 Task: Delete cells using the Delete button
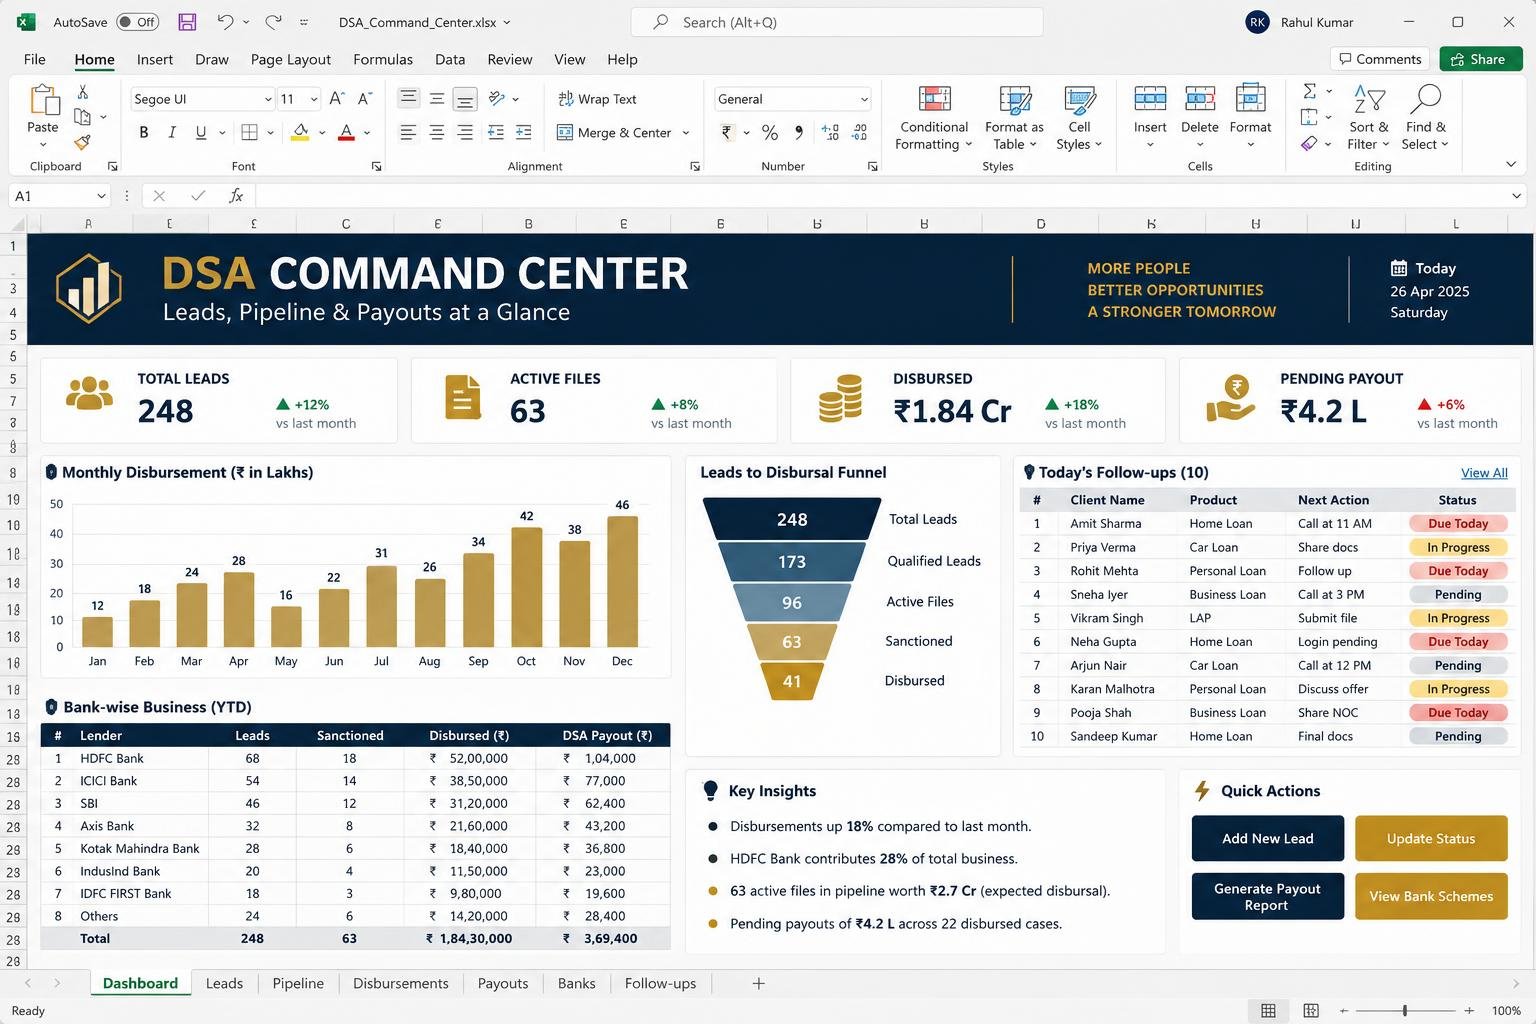[x=1200, y=117]
